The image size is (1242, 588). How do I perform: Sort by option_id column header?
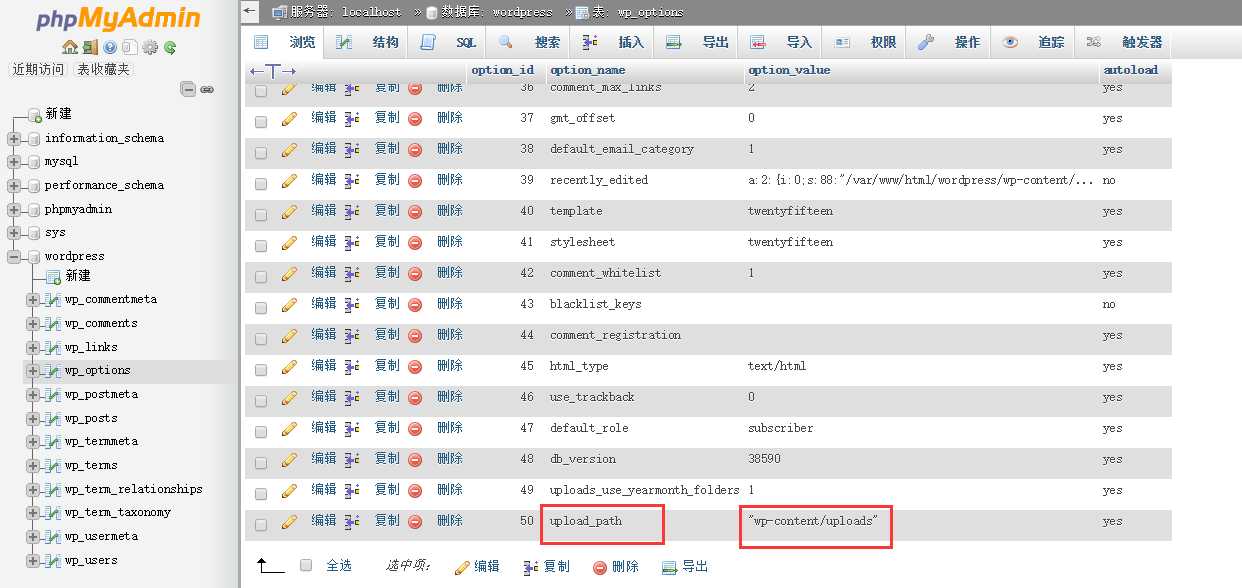(502, 70)
